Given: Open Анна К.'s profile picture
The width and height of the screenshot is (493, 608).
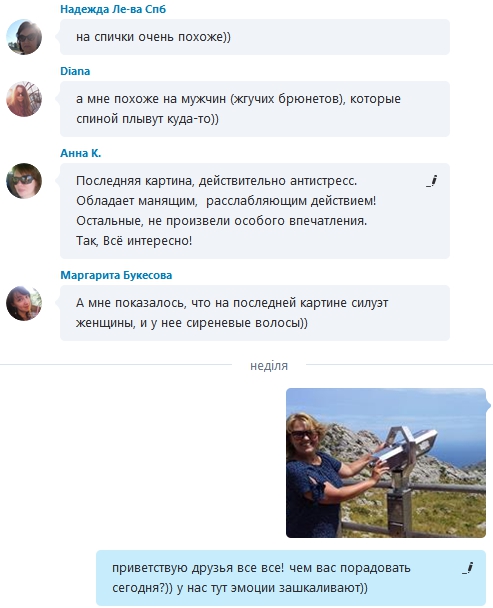Looking at the screenshot, I should (24, 181).
